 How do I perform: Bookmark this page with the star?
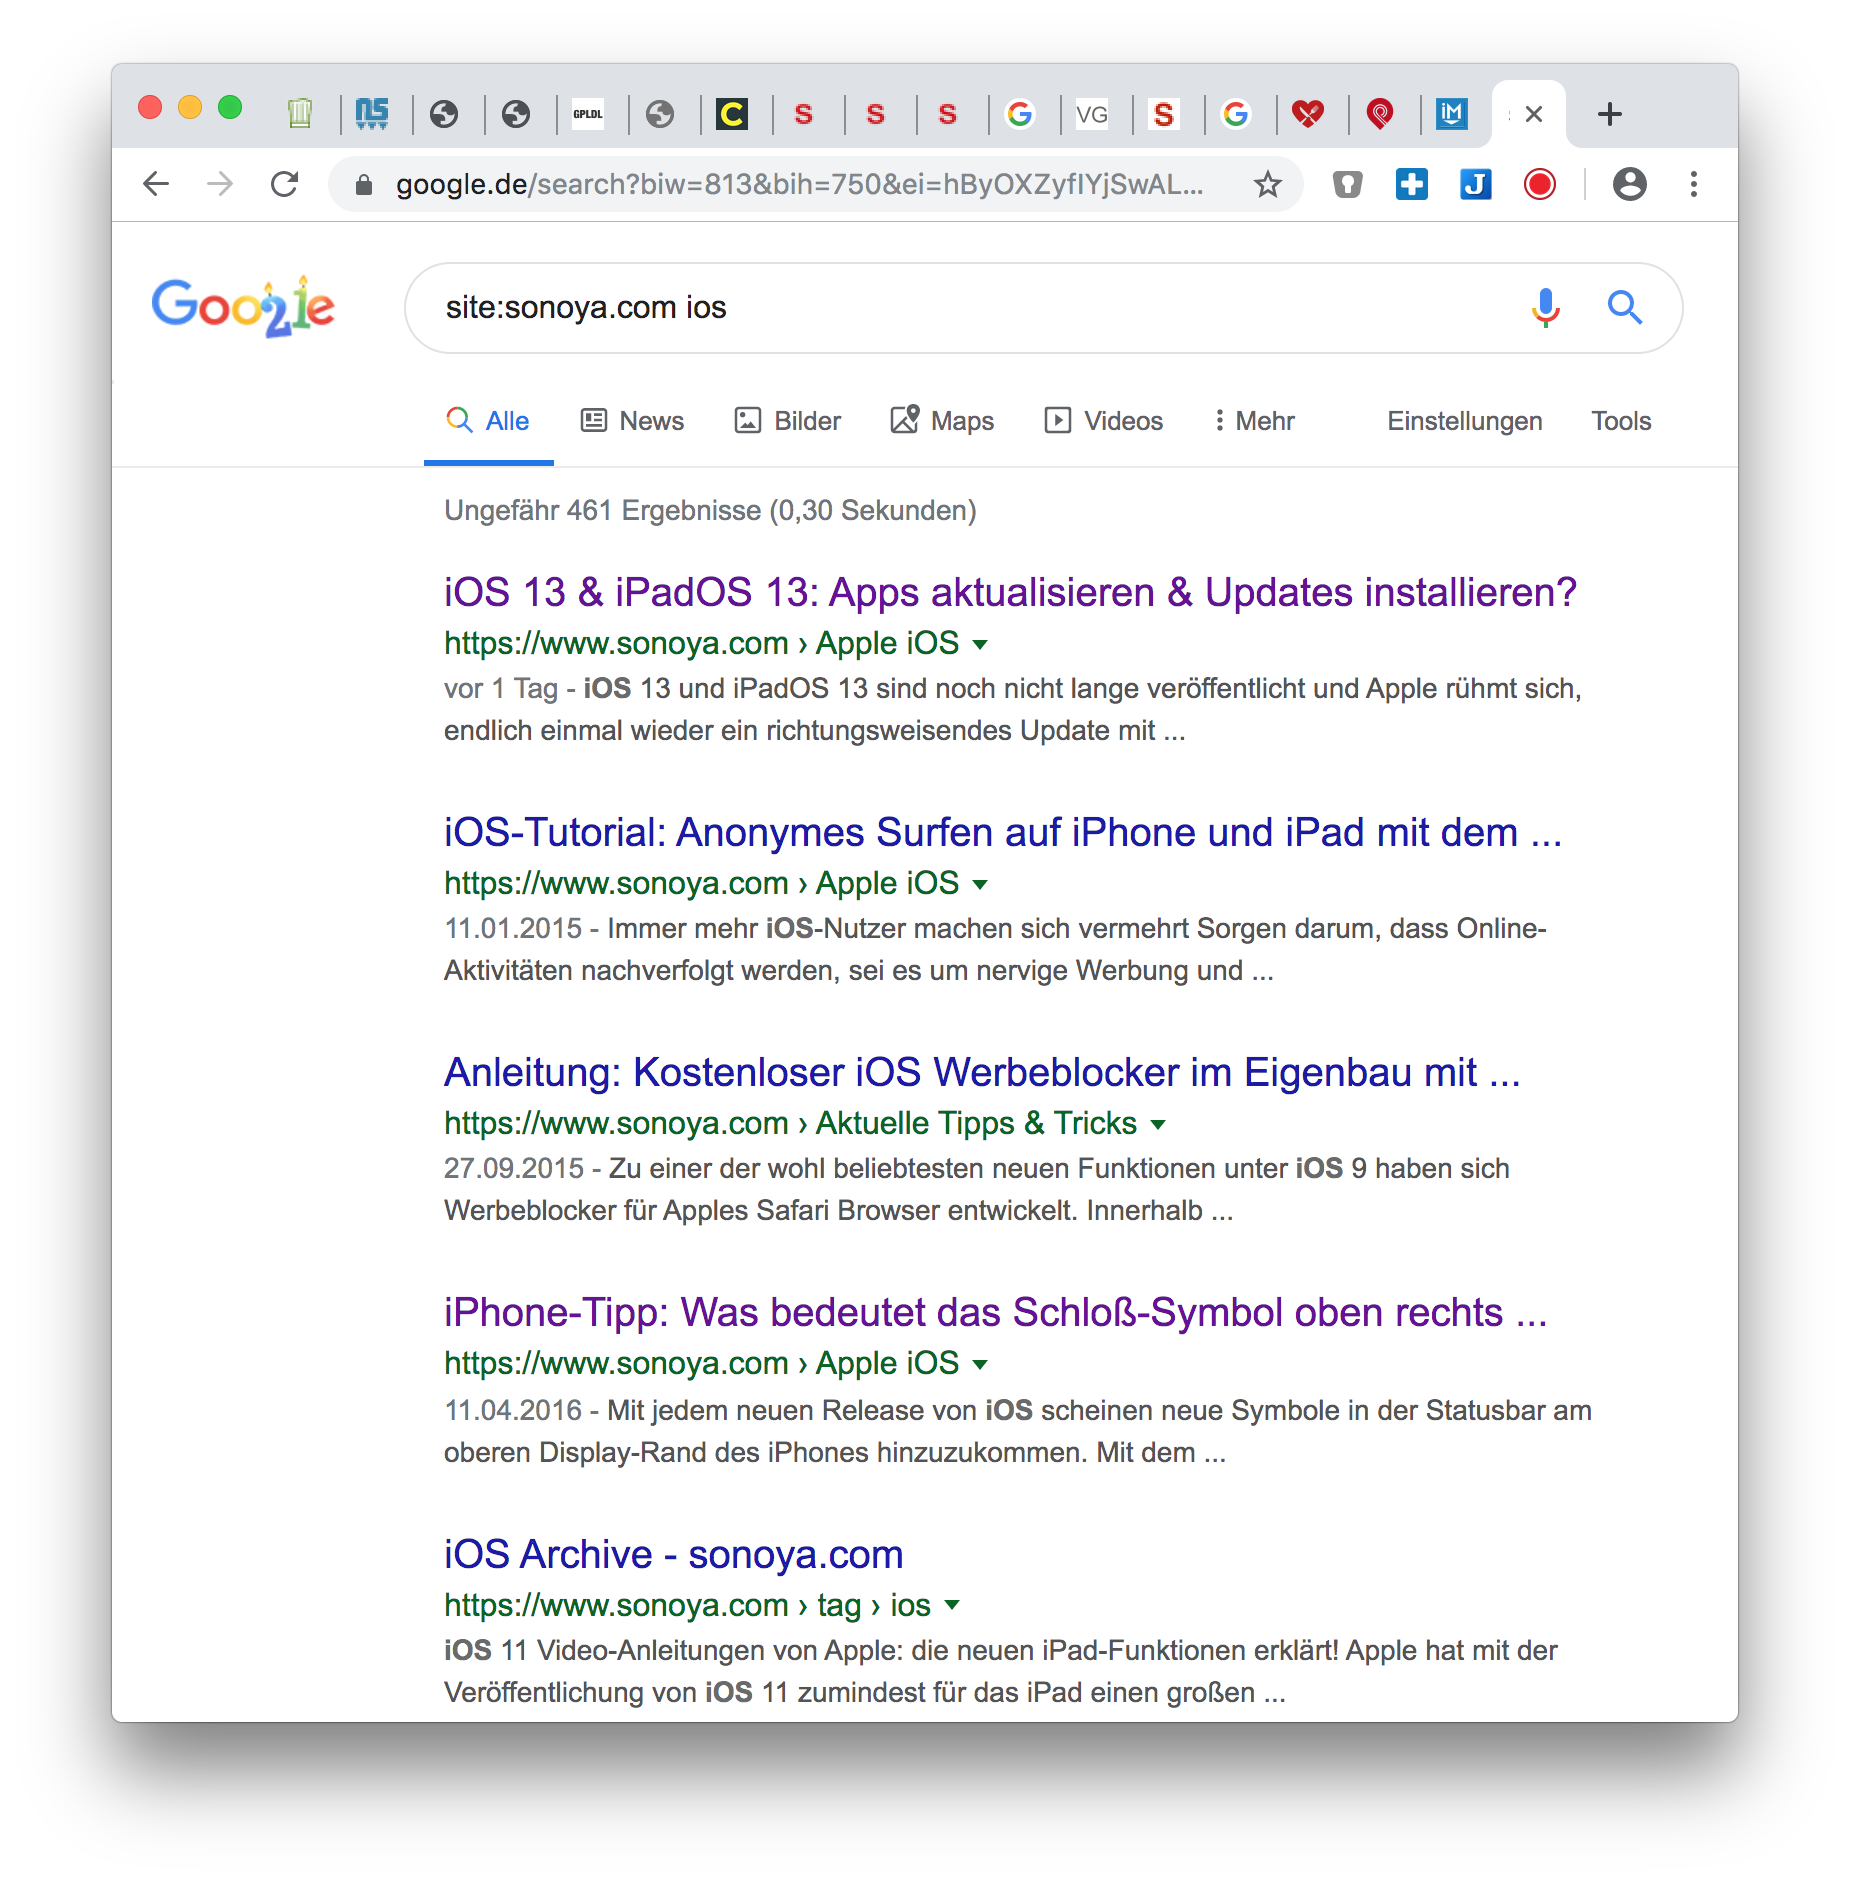[1268, 184]
